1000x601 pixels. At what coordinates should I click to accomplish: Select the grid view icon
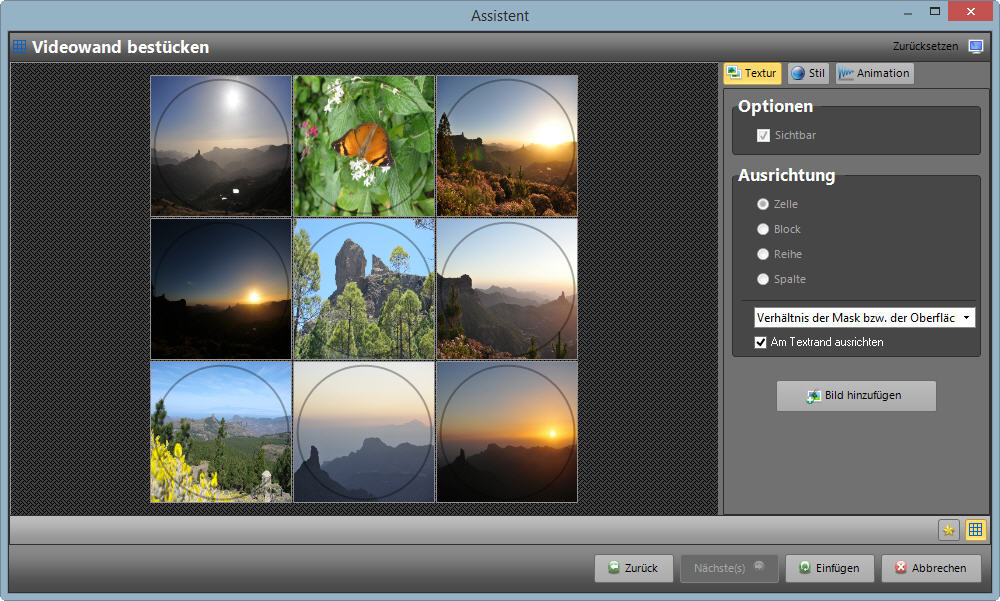pos(976,530)
